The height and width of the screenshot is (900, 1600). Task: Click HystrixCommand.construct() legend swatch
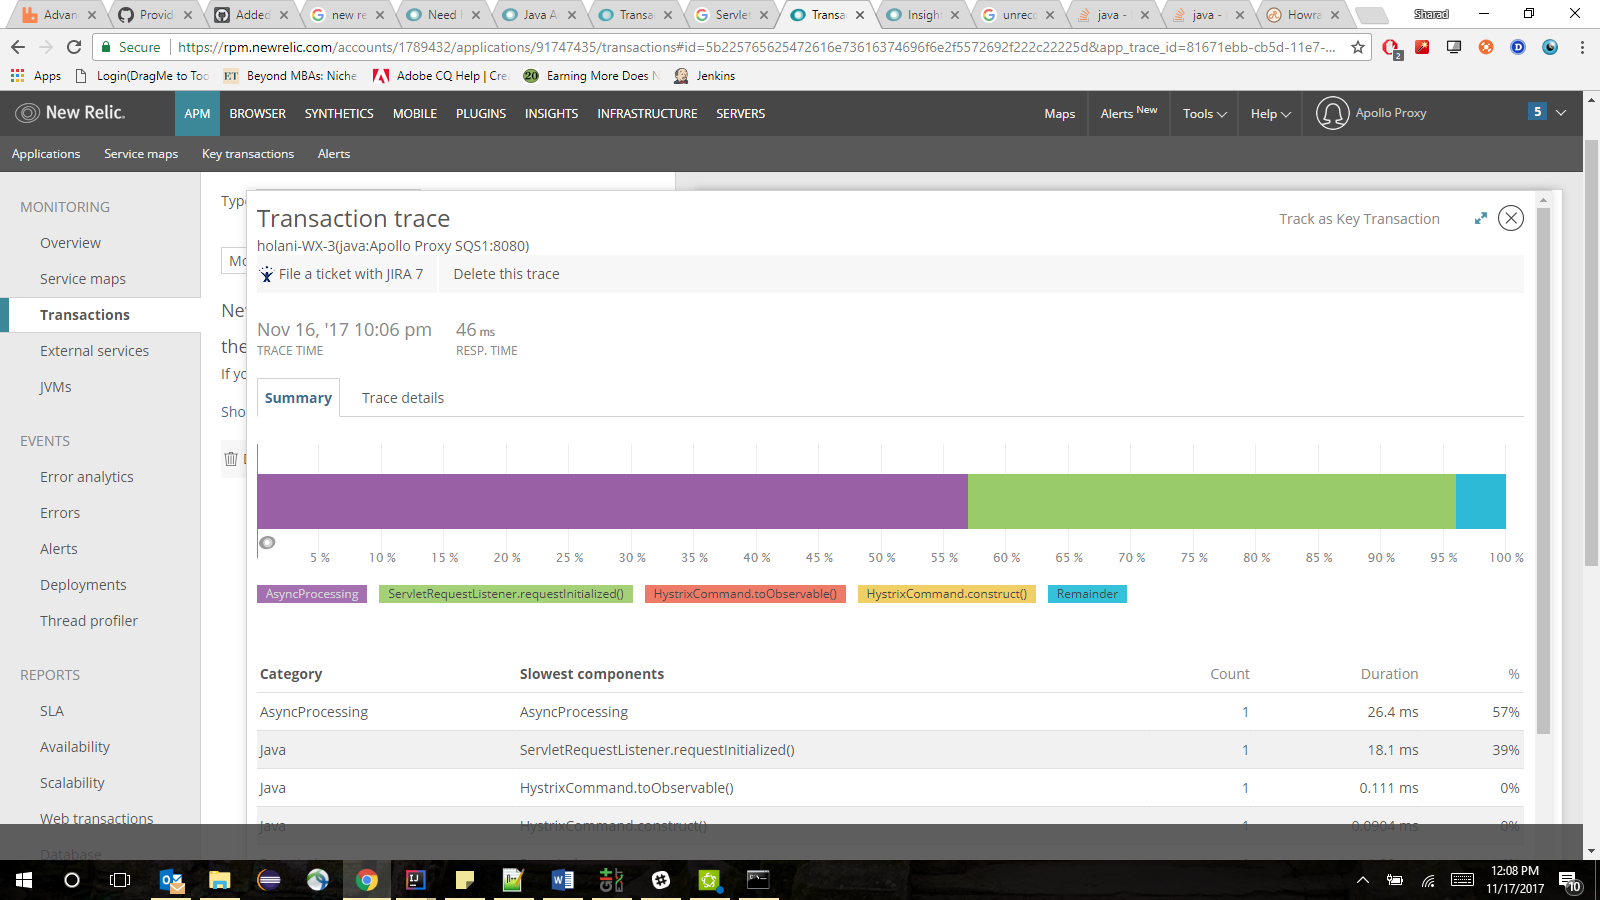pos(946,594)
